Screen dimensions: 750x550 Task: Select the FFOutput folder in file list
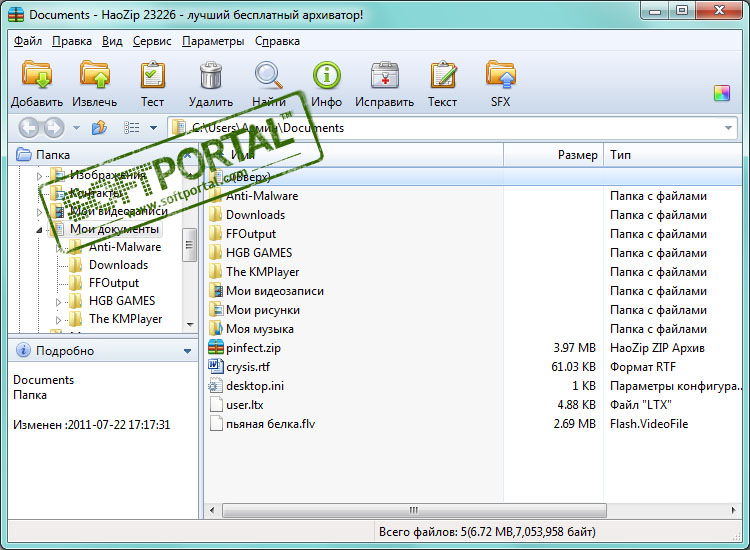point(251,234)
